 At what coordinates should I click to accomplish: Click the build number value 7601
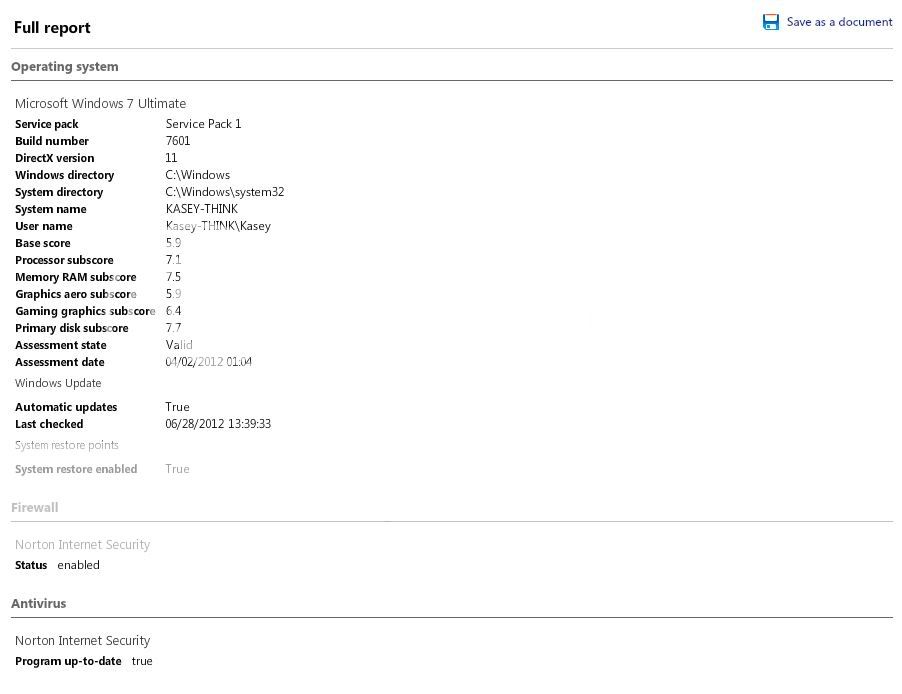[178, 141]
